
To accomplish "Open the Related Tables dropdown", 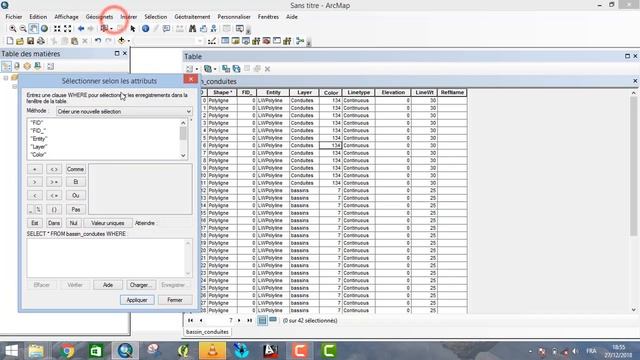I will [x=210, y=69].
